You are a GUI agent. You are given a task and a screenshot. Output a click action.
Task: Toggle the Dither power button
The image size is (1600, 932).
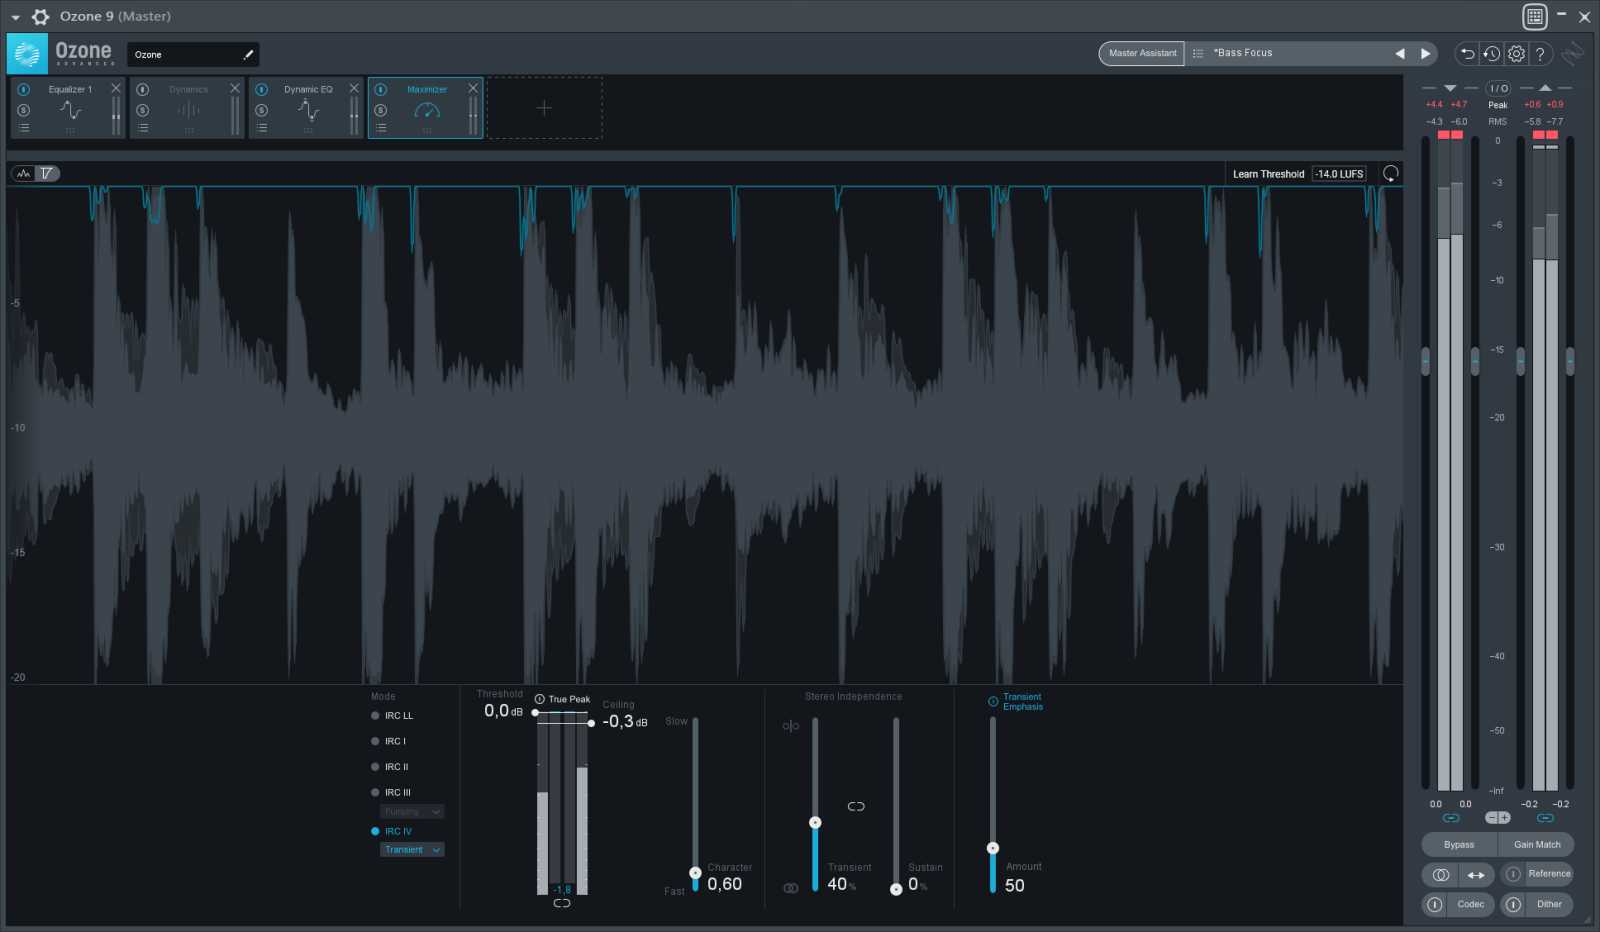[1513, 904]
